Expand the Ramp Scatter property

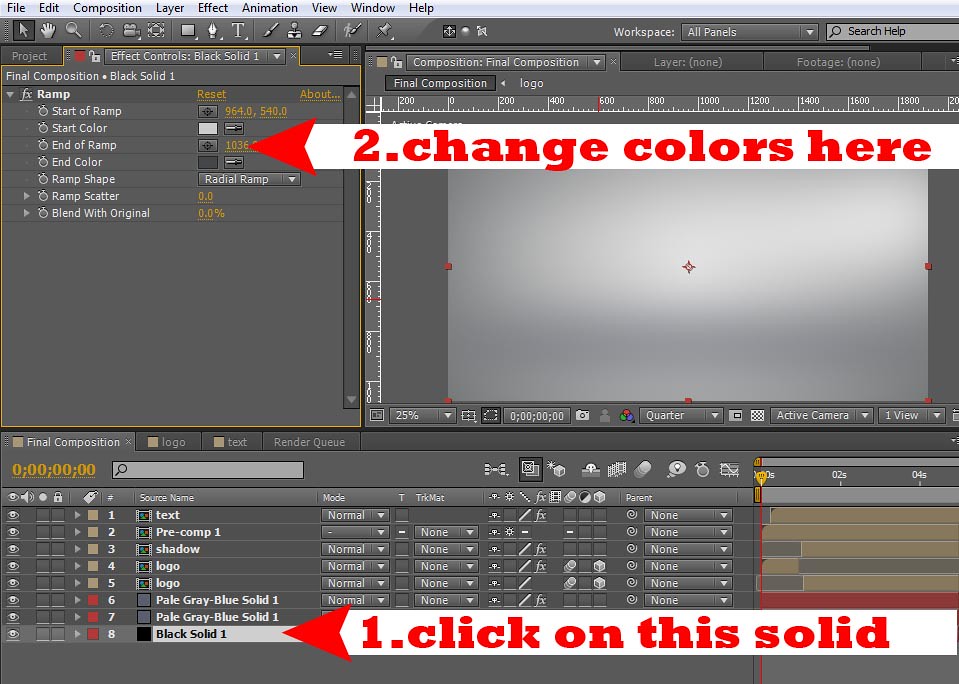[x=27, y=197]
